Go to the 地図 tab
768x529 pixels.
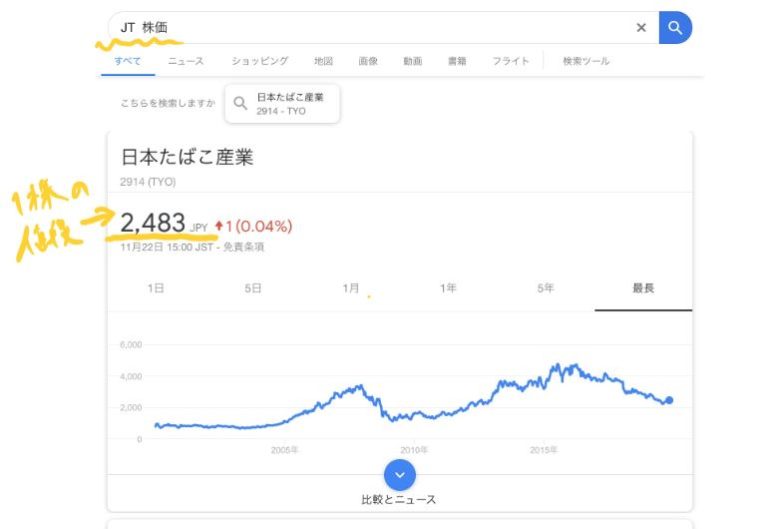323,61
